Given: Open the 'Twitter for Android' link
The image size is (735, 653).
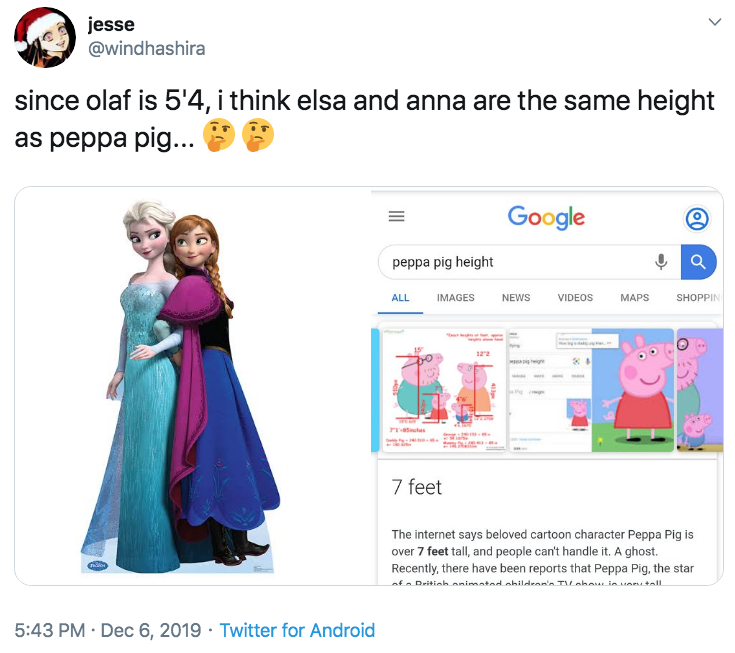Looking at the screenshot, I should click(x=297, y=630).
